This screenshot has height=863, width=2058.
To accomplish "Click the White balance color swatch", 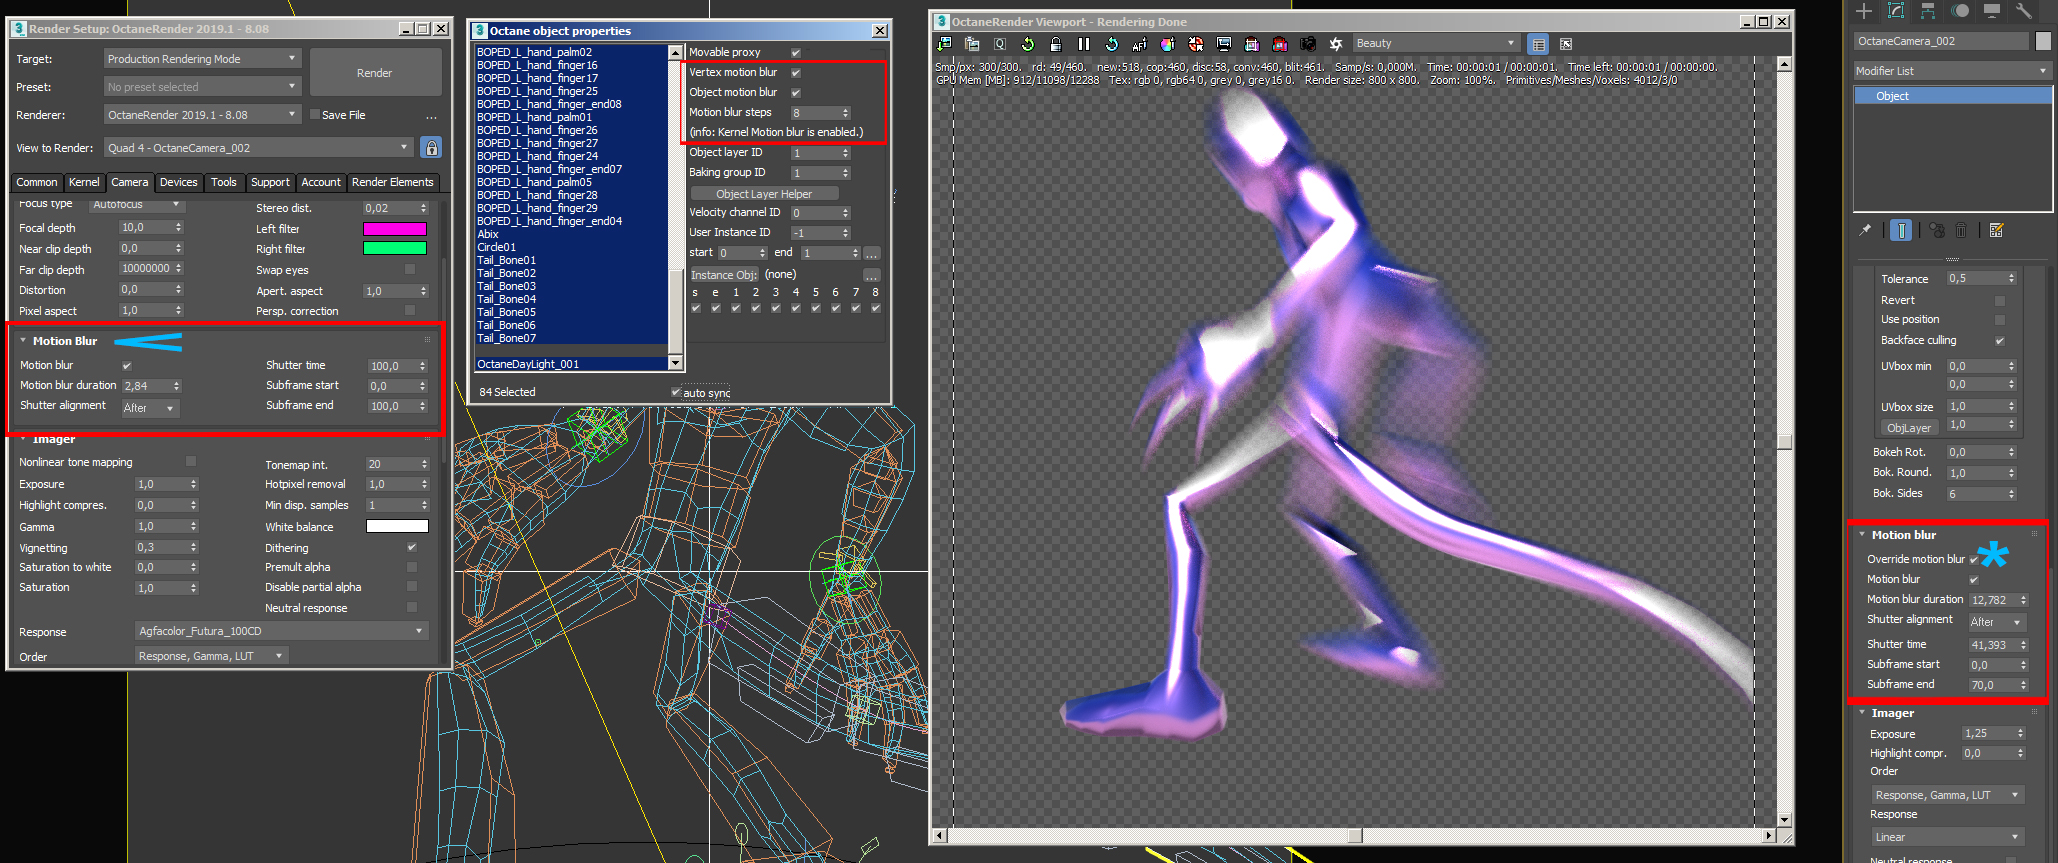I will click(x=397, y=527).
